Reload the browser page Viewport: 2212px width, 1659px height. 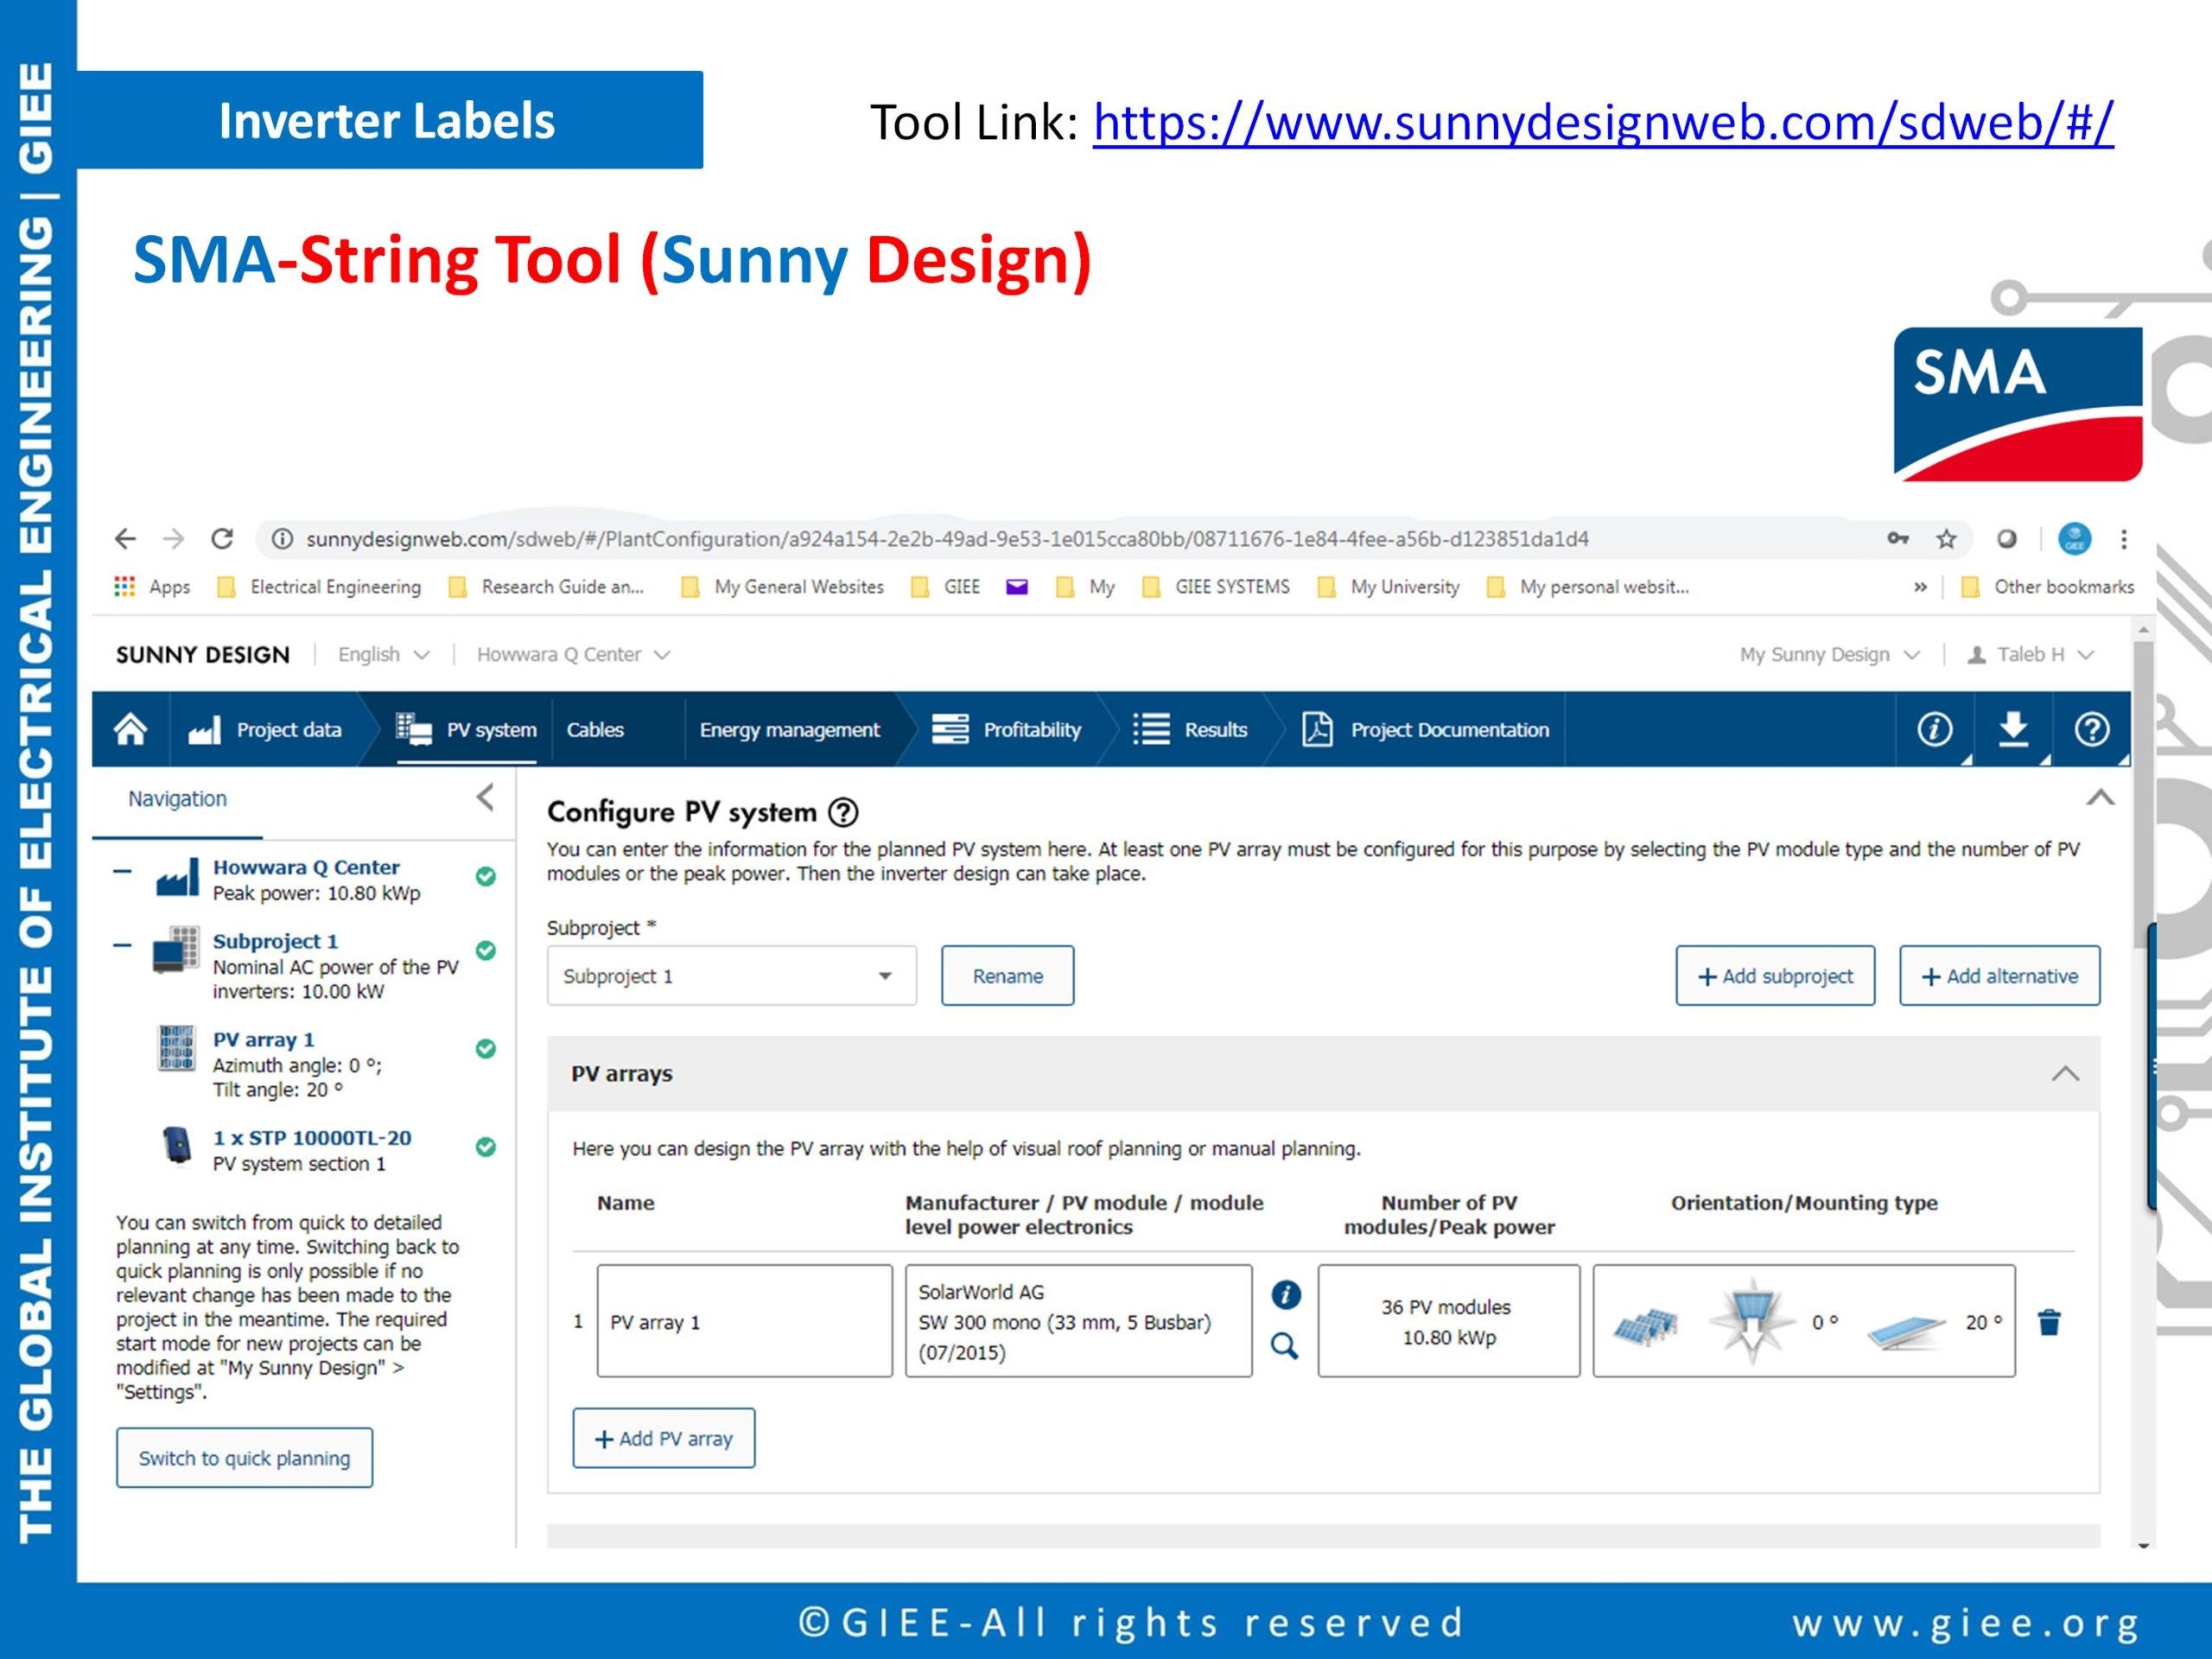click(222, 539)
